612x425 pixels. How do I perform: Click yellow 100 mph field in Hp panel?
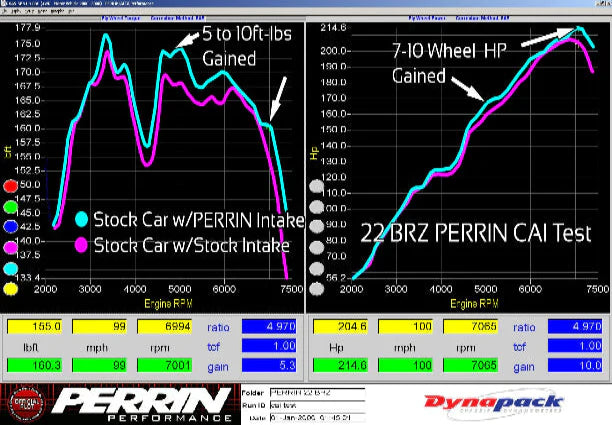pyautogui.click(x=405, y=326)
